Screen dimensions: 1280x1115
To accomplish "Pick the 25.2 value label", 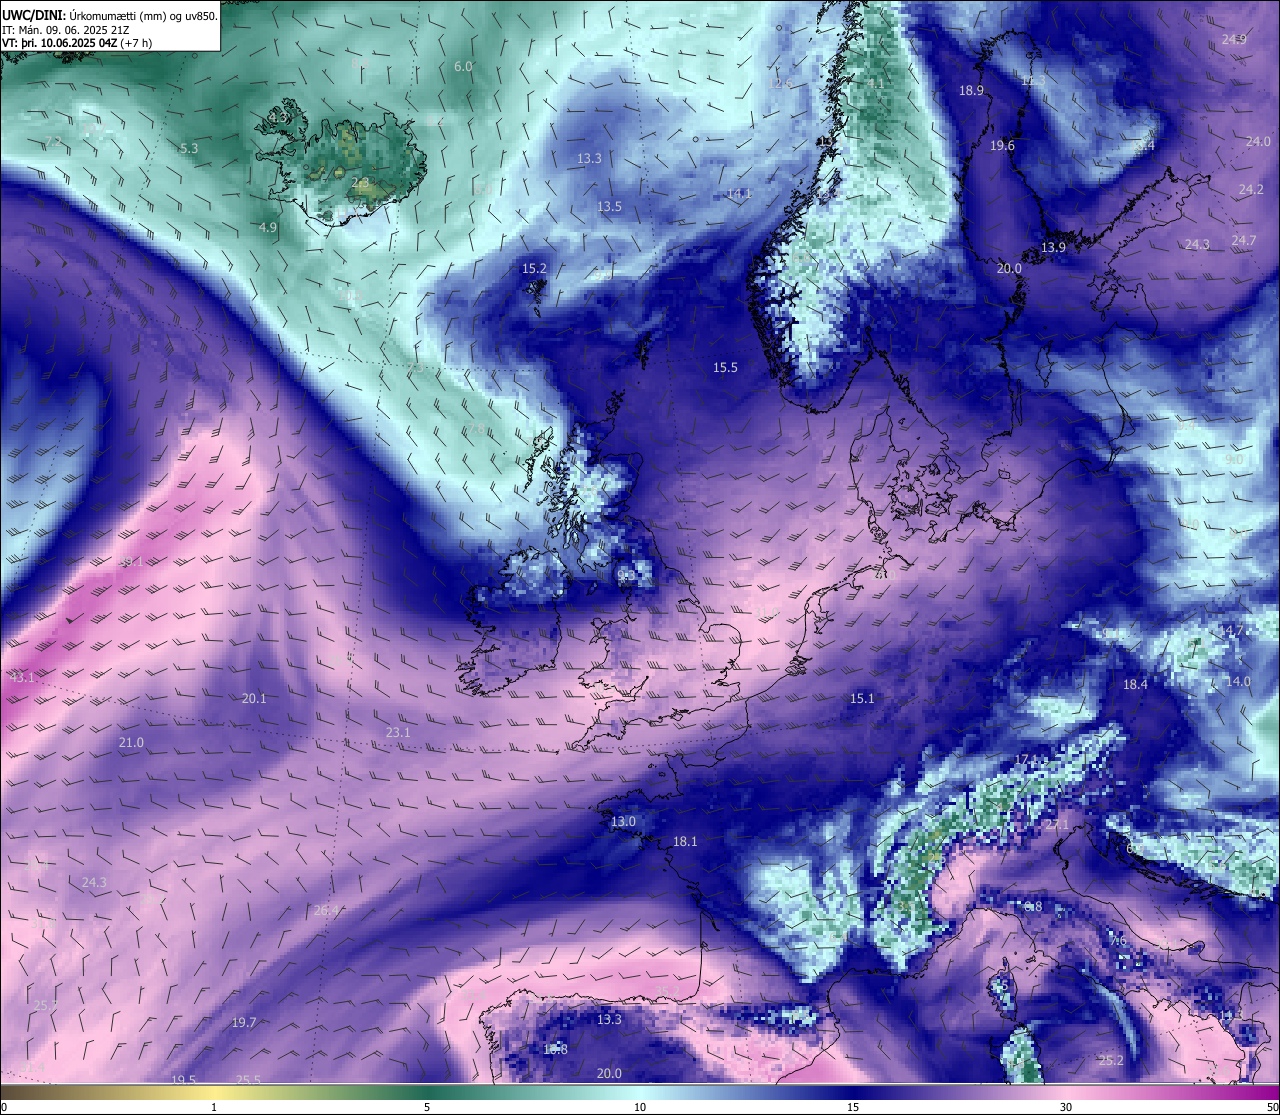I will click(1111, 1061).
